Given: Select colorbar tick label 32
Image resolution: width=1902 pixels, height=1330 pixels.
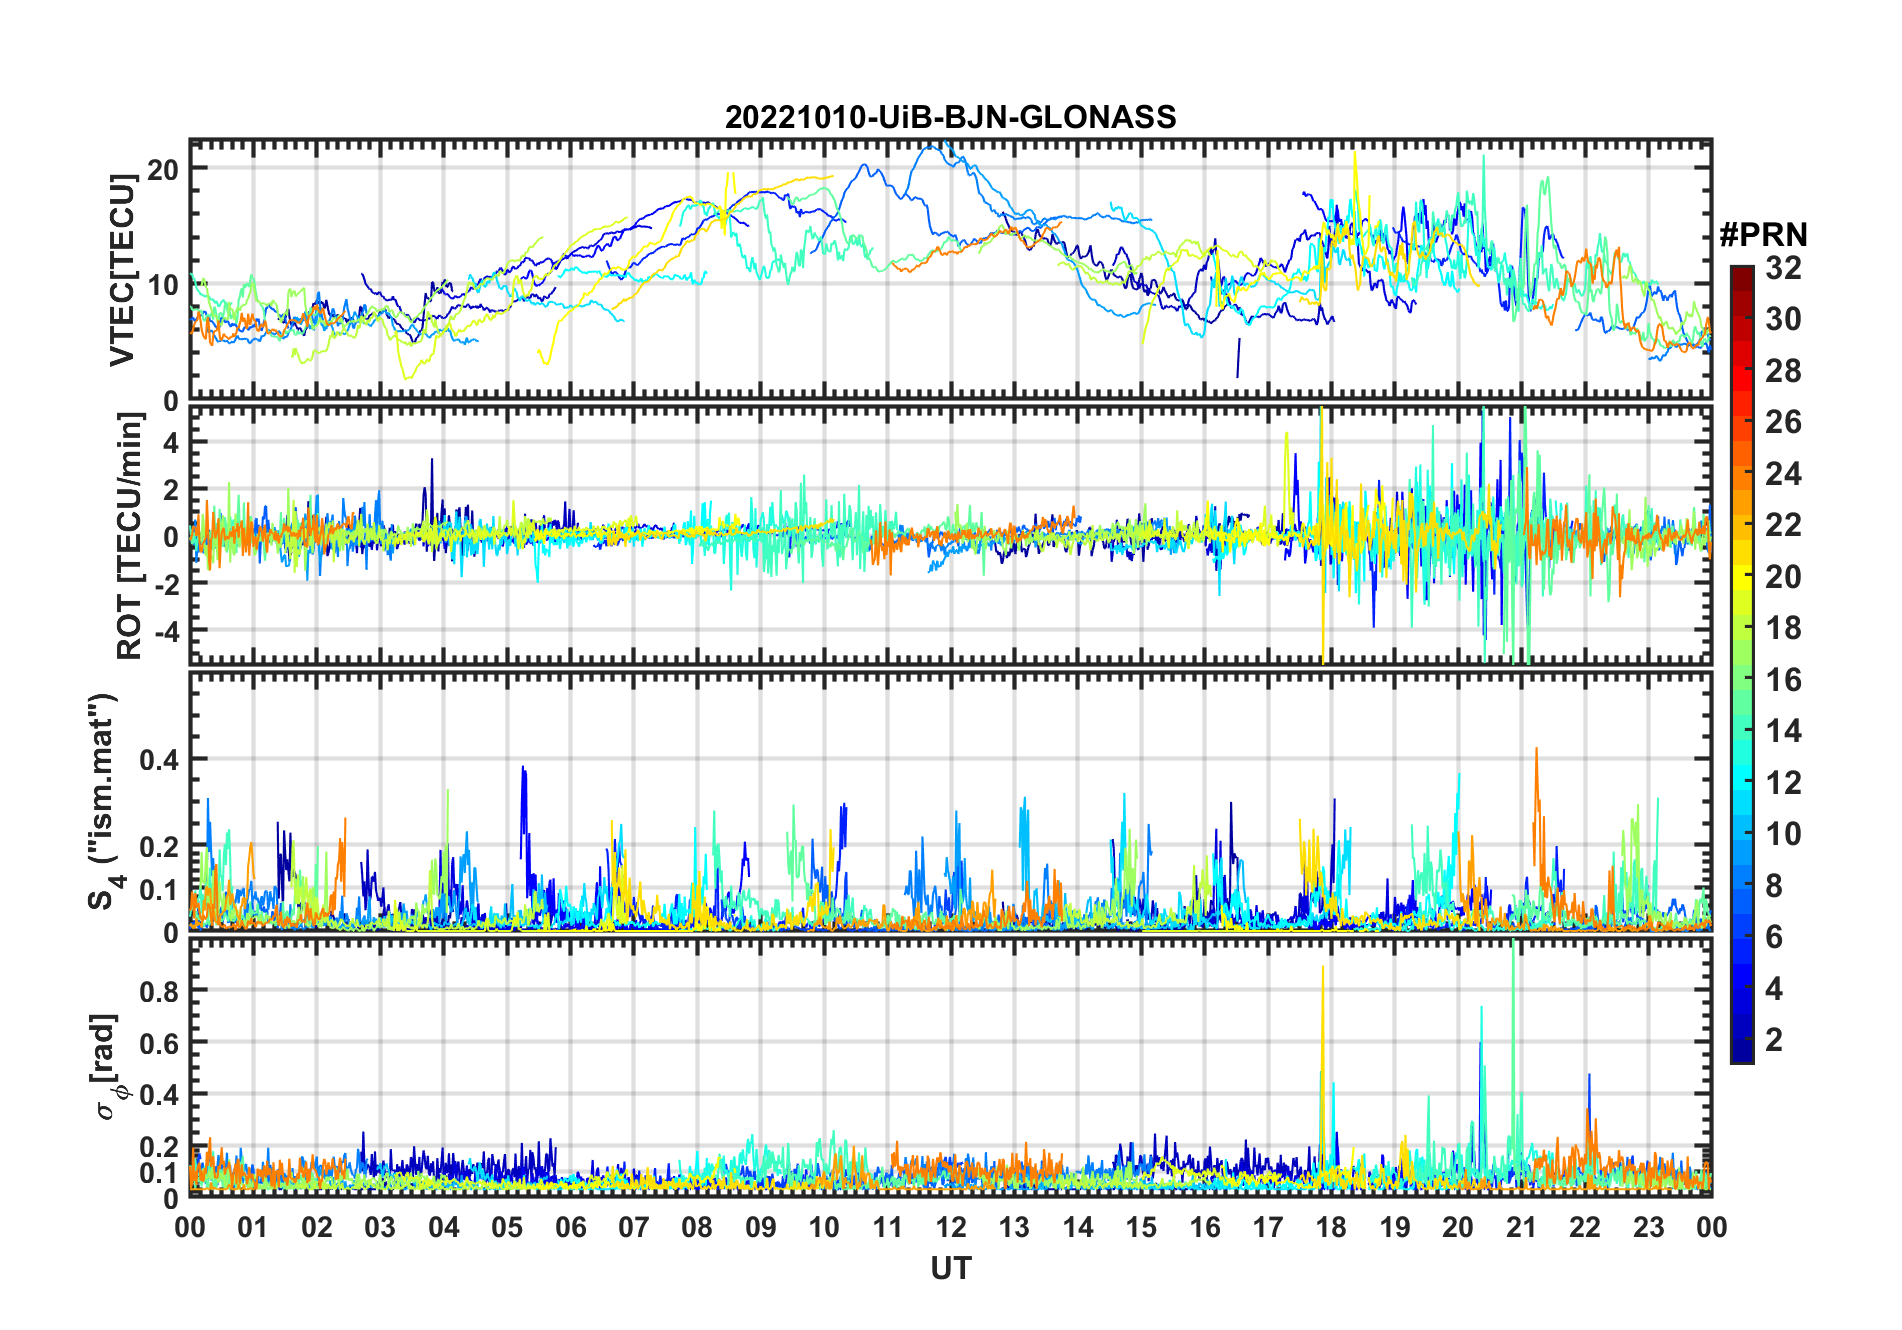Looking at the screenshot, I should (x=1783, y=268).
